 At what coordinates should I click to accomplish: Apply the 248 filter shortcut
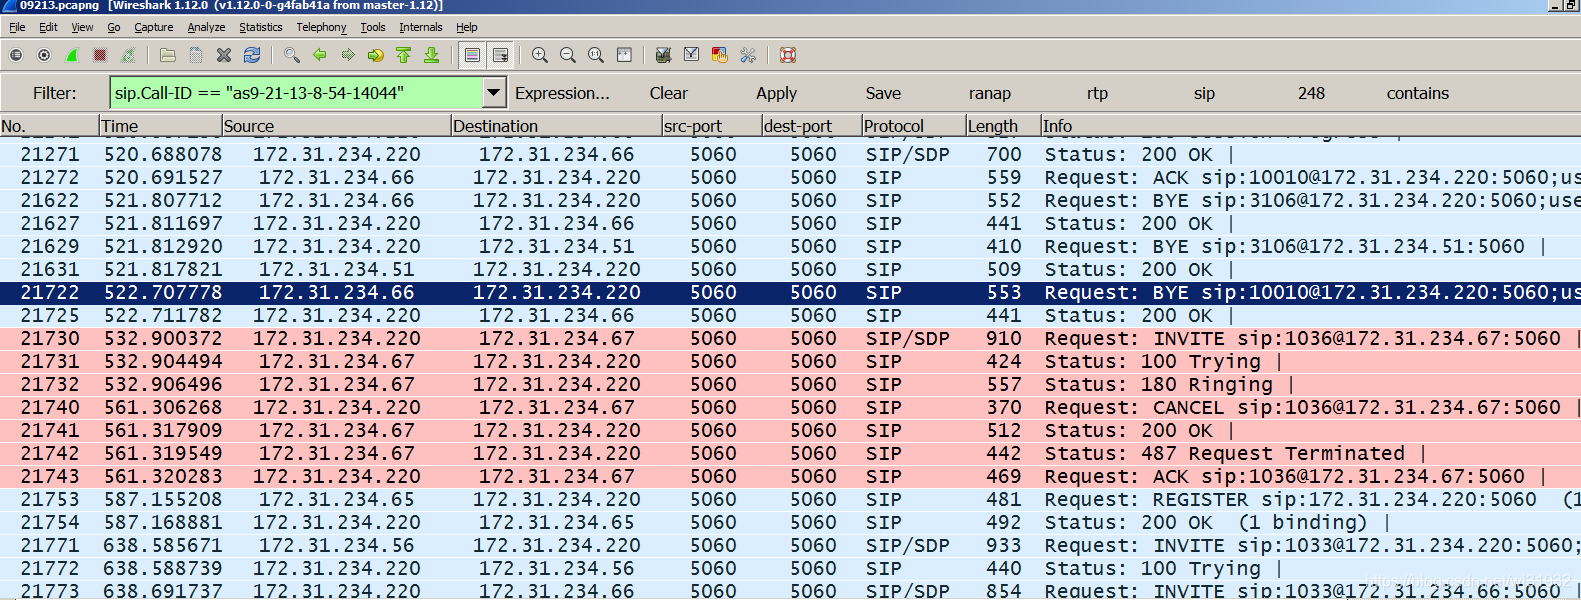coord(1311,93)
